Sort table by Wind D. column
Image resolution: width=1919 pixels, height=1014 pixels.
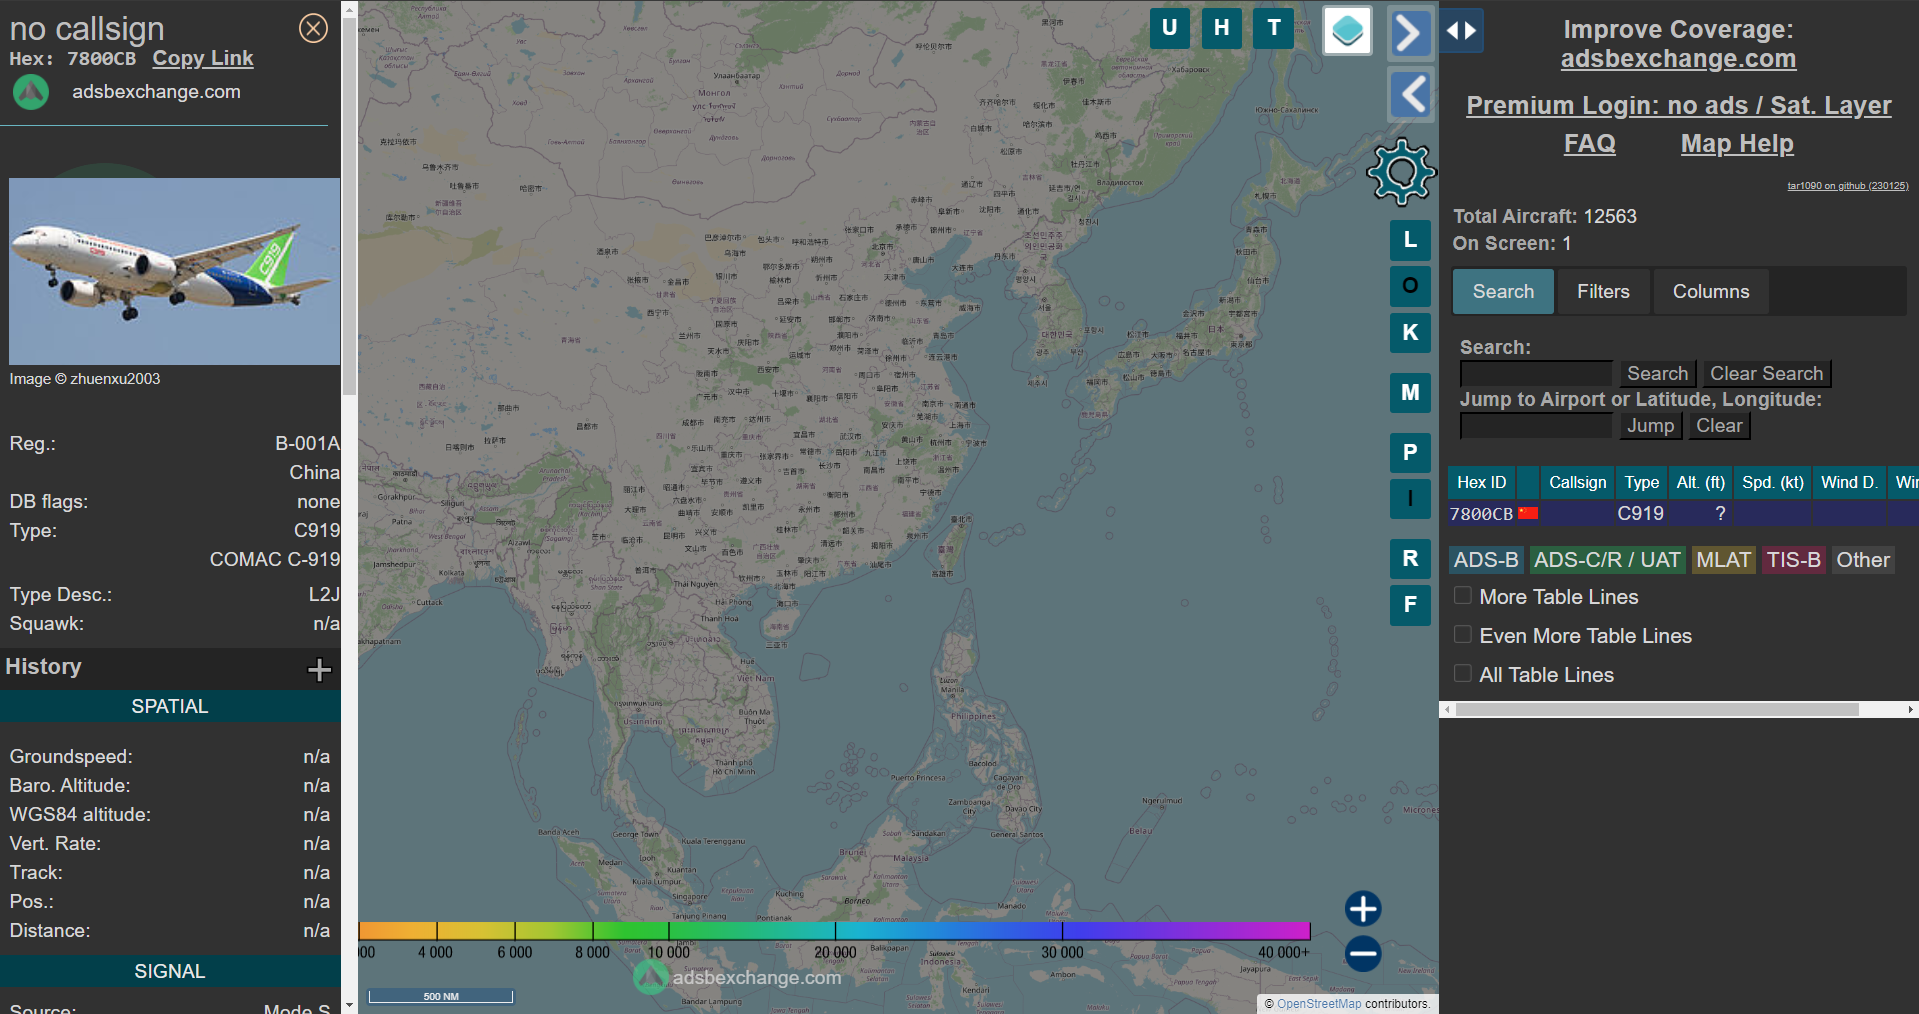coord(1849,482)
